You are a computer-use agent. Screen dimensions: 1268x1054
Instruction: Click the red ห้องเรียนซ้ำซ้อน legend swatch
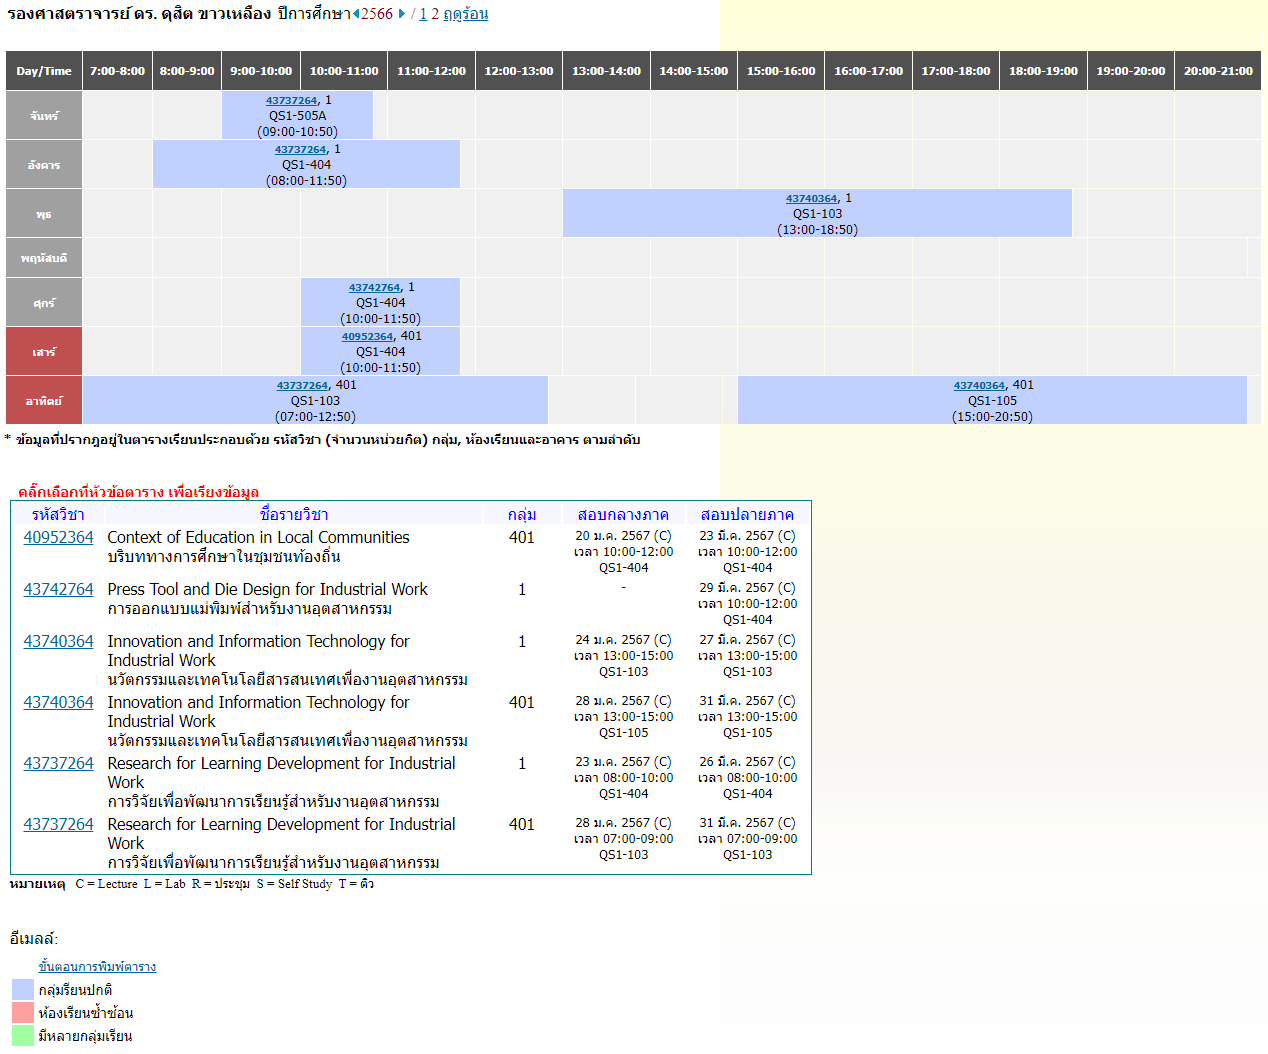(23, 1013)
